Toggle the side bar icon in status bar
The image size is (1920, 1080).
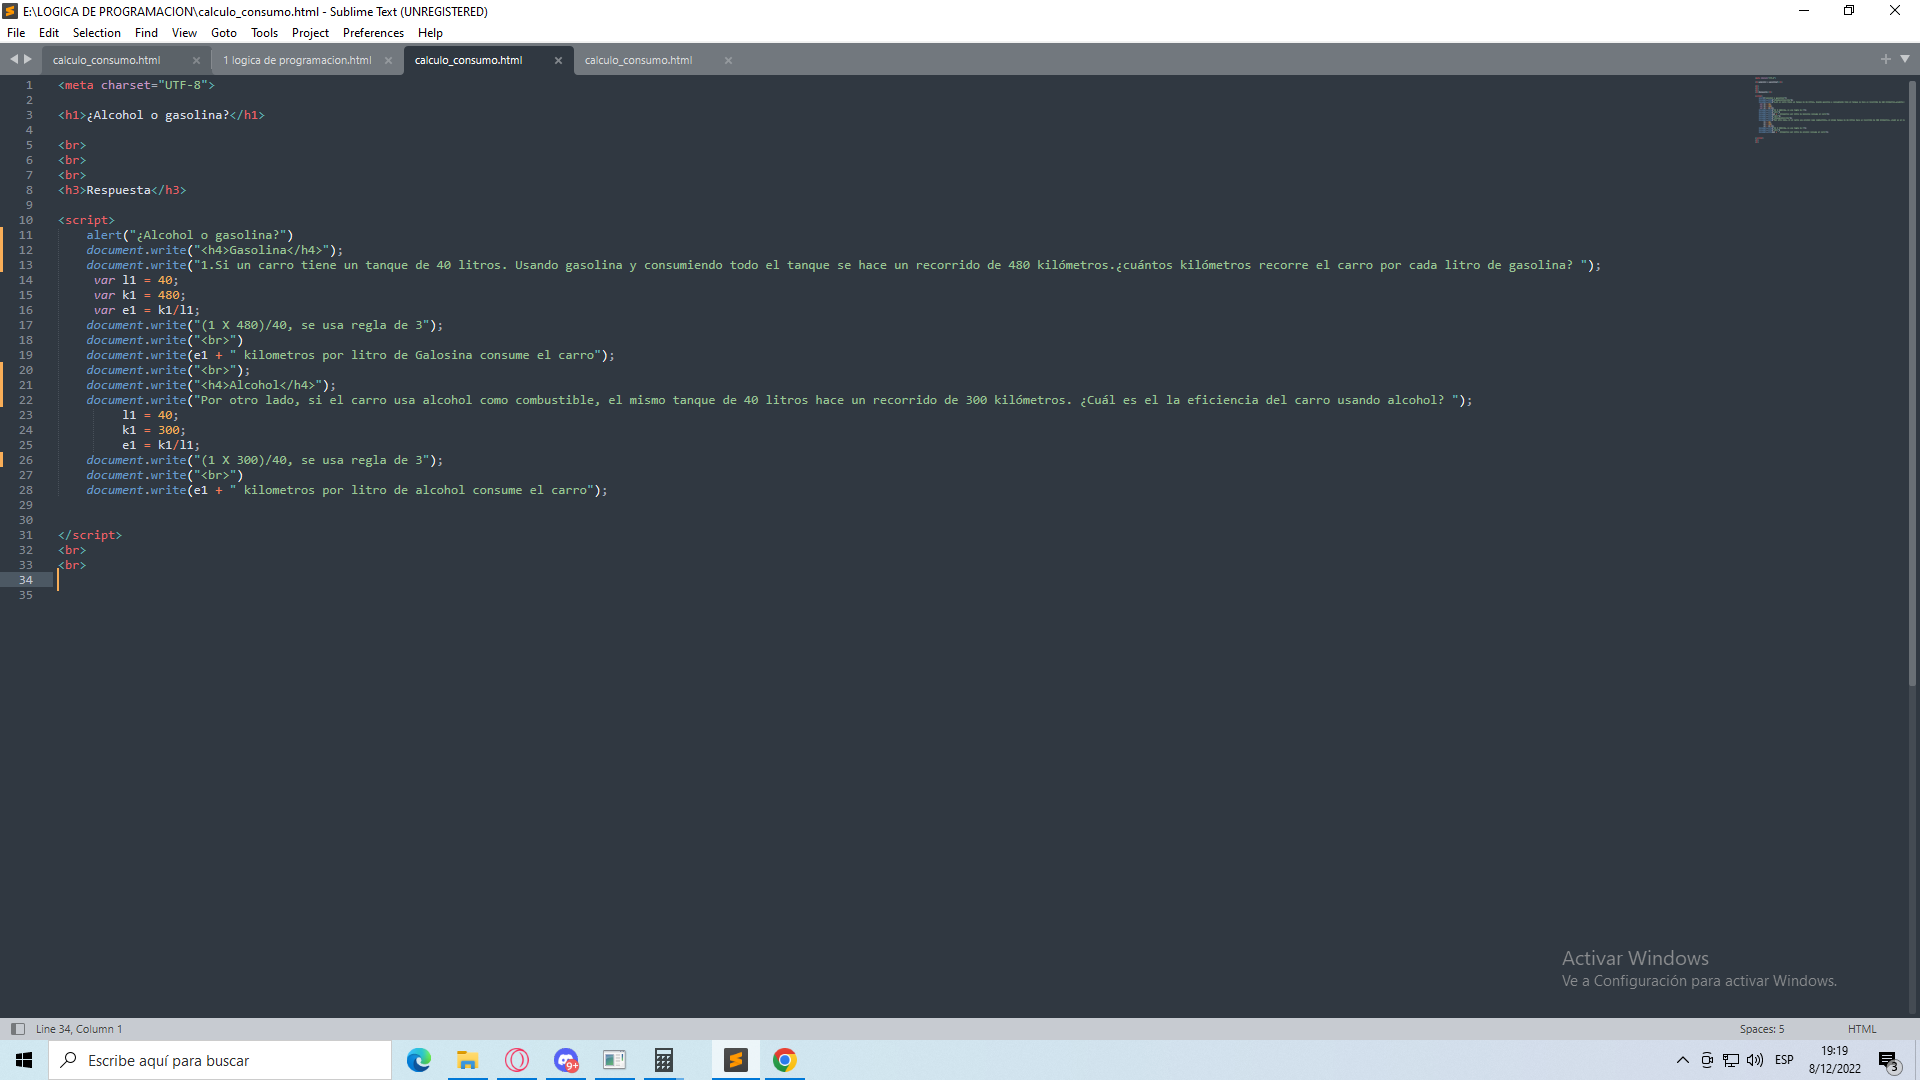click(17, 1029)
